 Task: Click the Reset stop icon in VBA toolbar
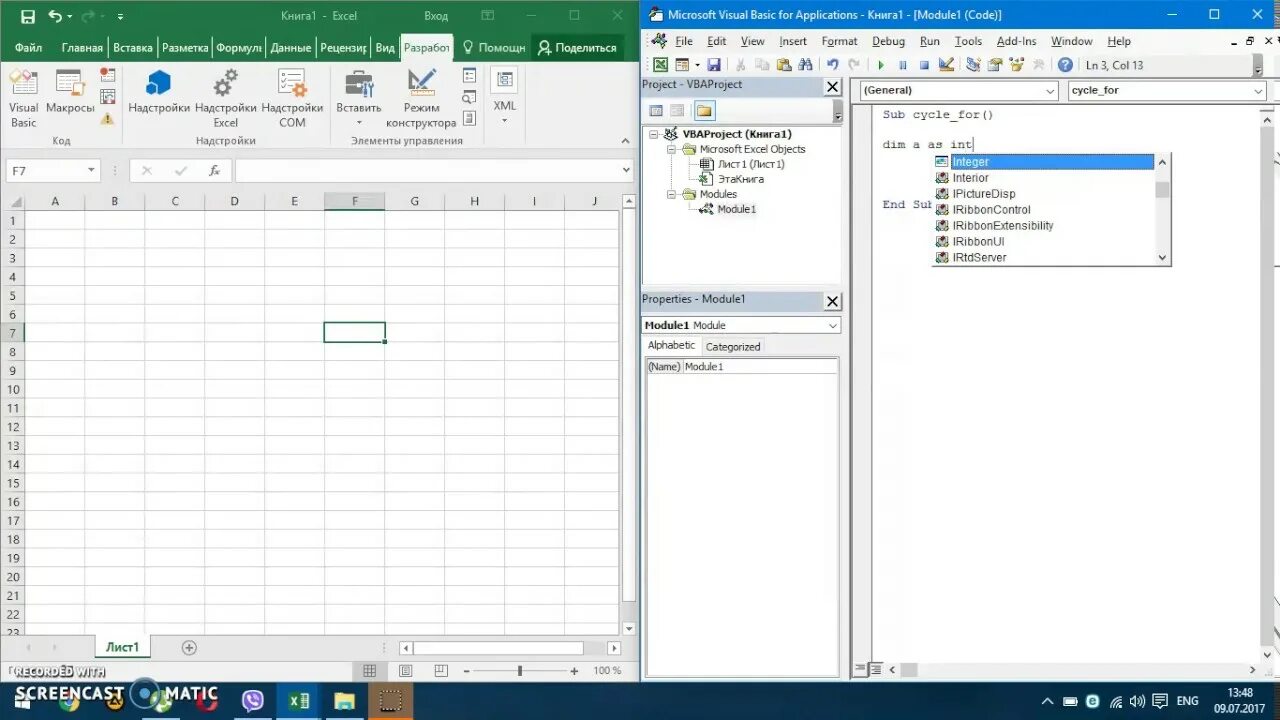coord(924,65)
